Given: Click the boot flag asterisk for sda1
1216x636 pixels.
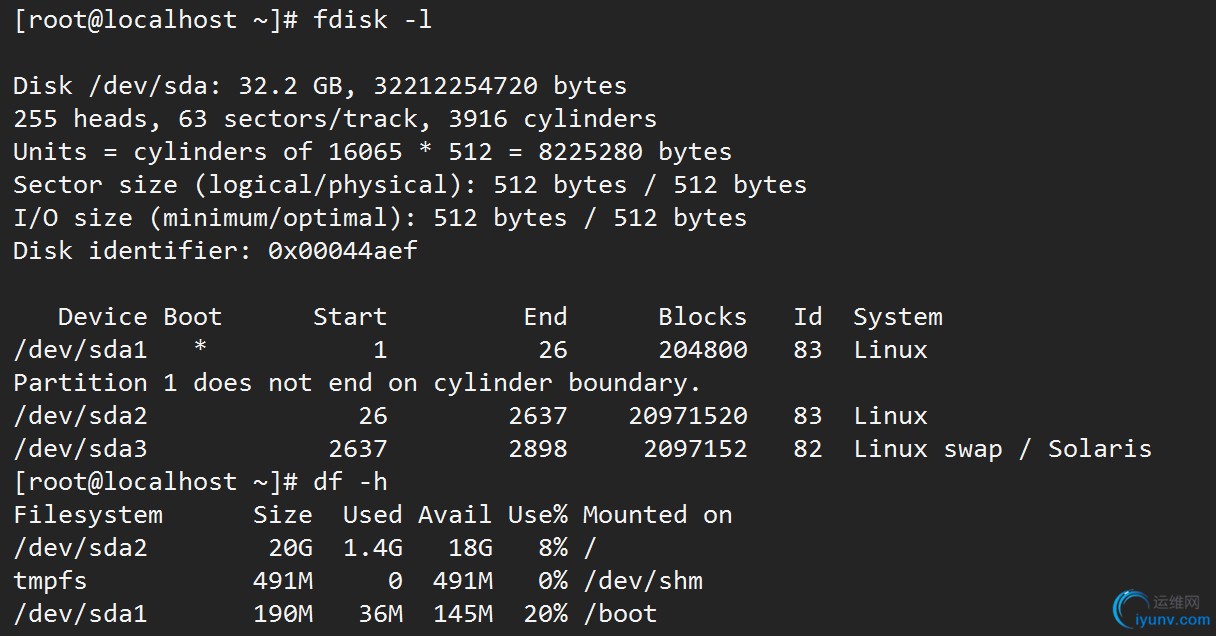Looking at the screenshot, I should coord(200,350).
